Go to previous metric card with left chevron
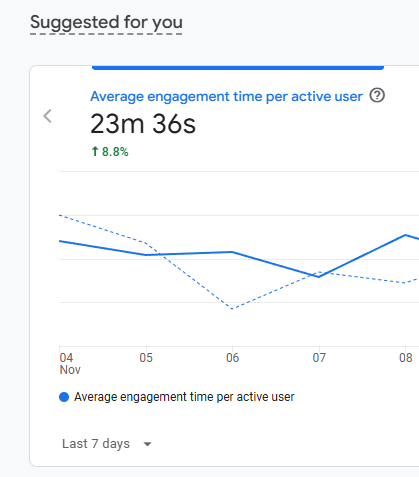 point(47,116)
